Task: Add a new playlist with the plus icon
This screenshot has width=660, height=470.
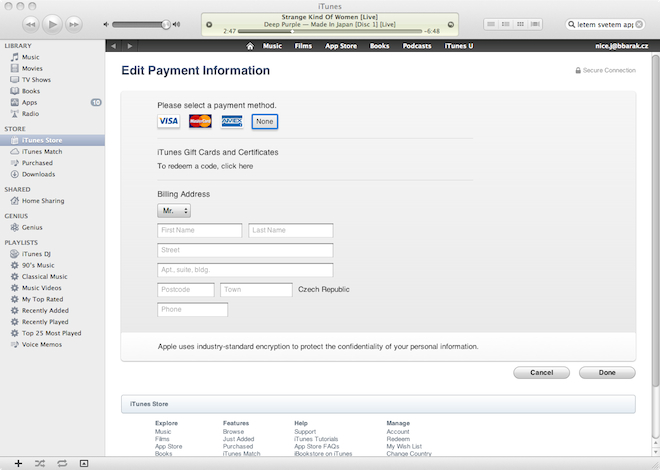Action: (18, 463)
